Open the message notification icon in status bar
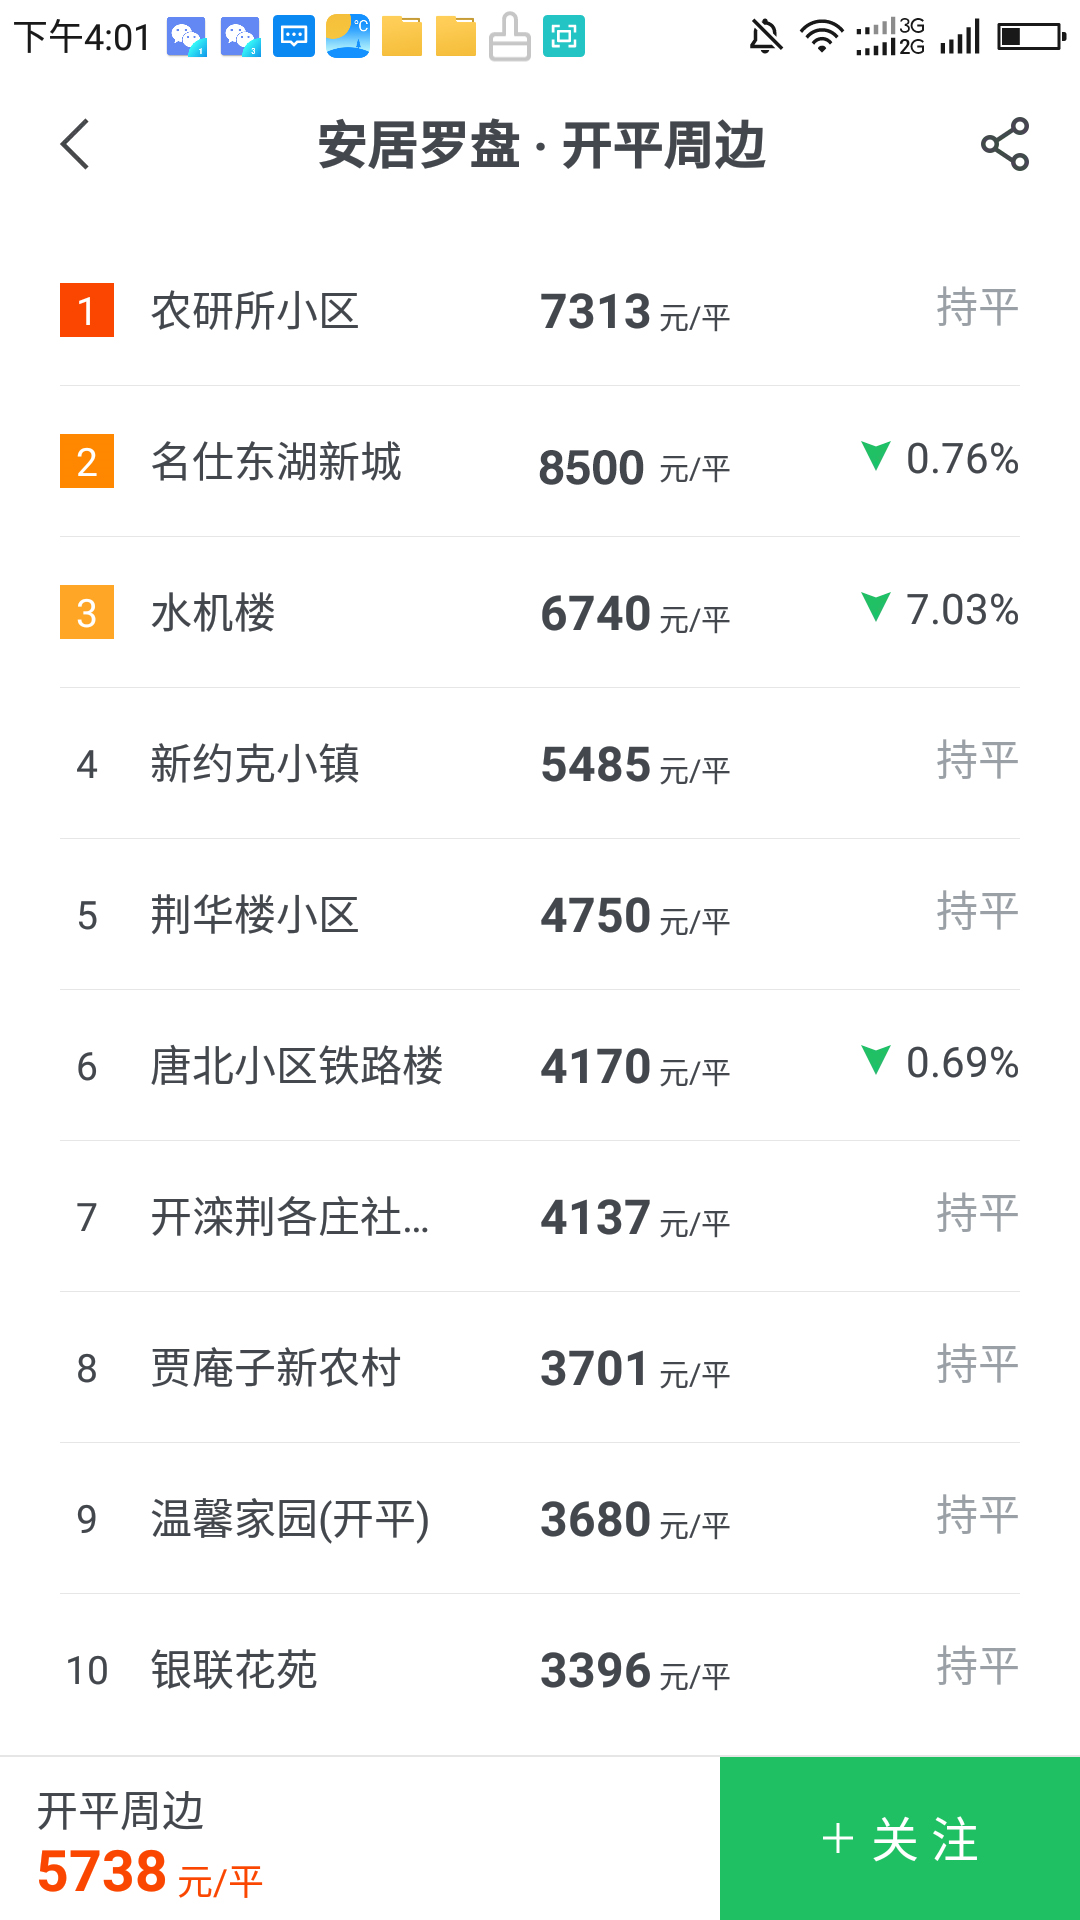 point(294,38)
